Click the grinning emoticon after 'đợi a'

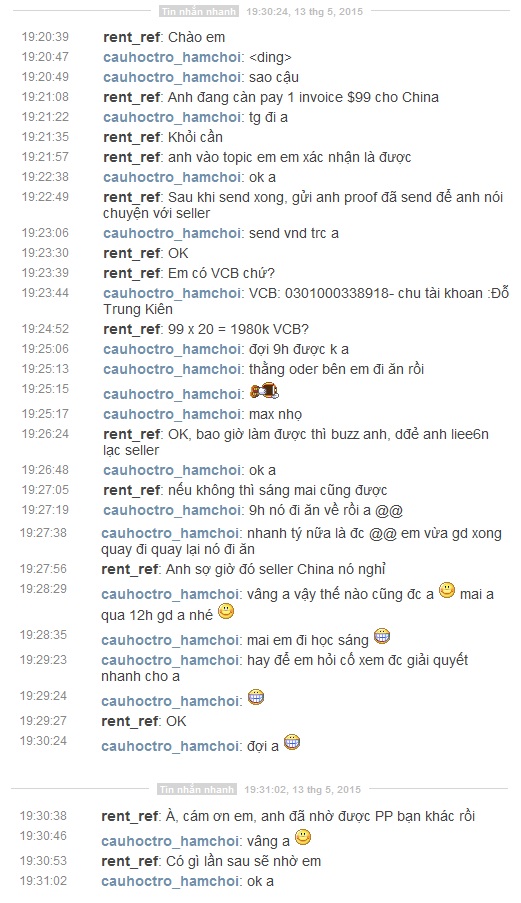[x=292, y=742]
